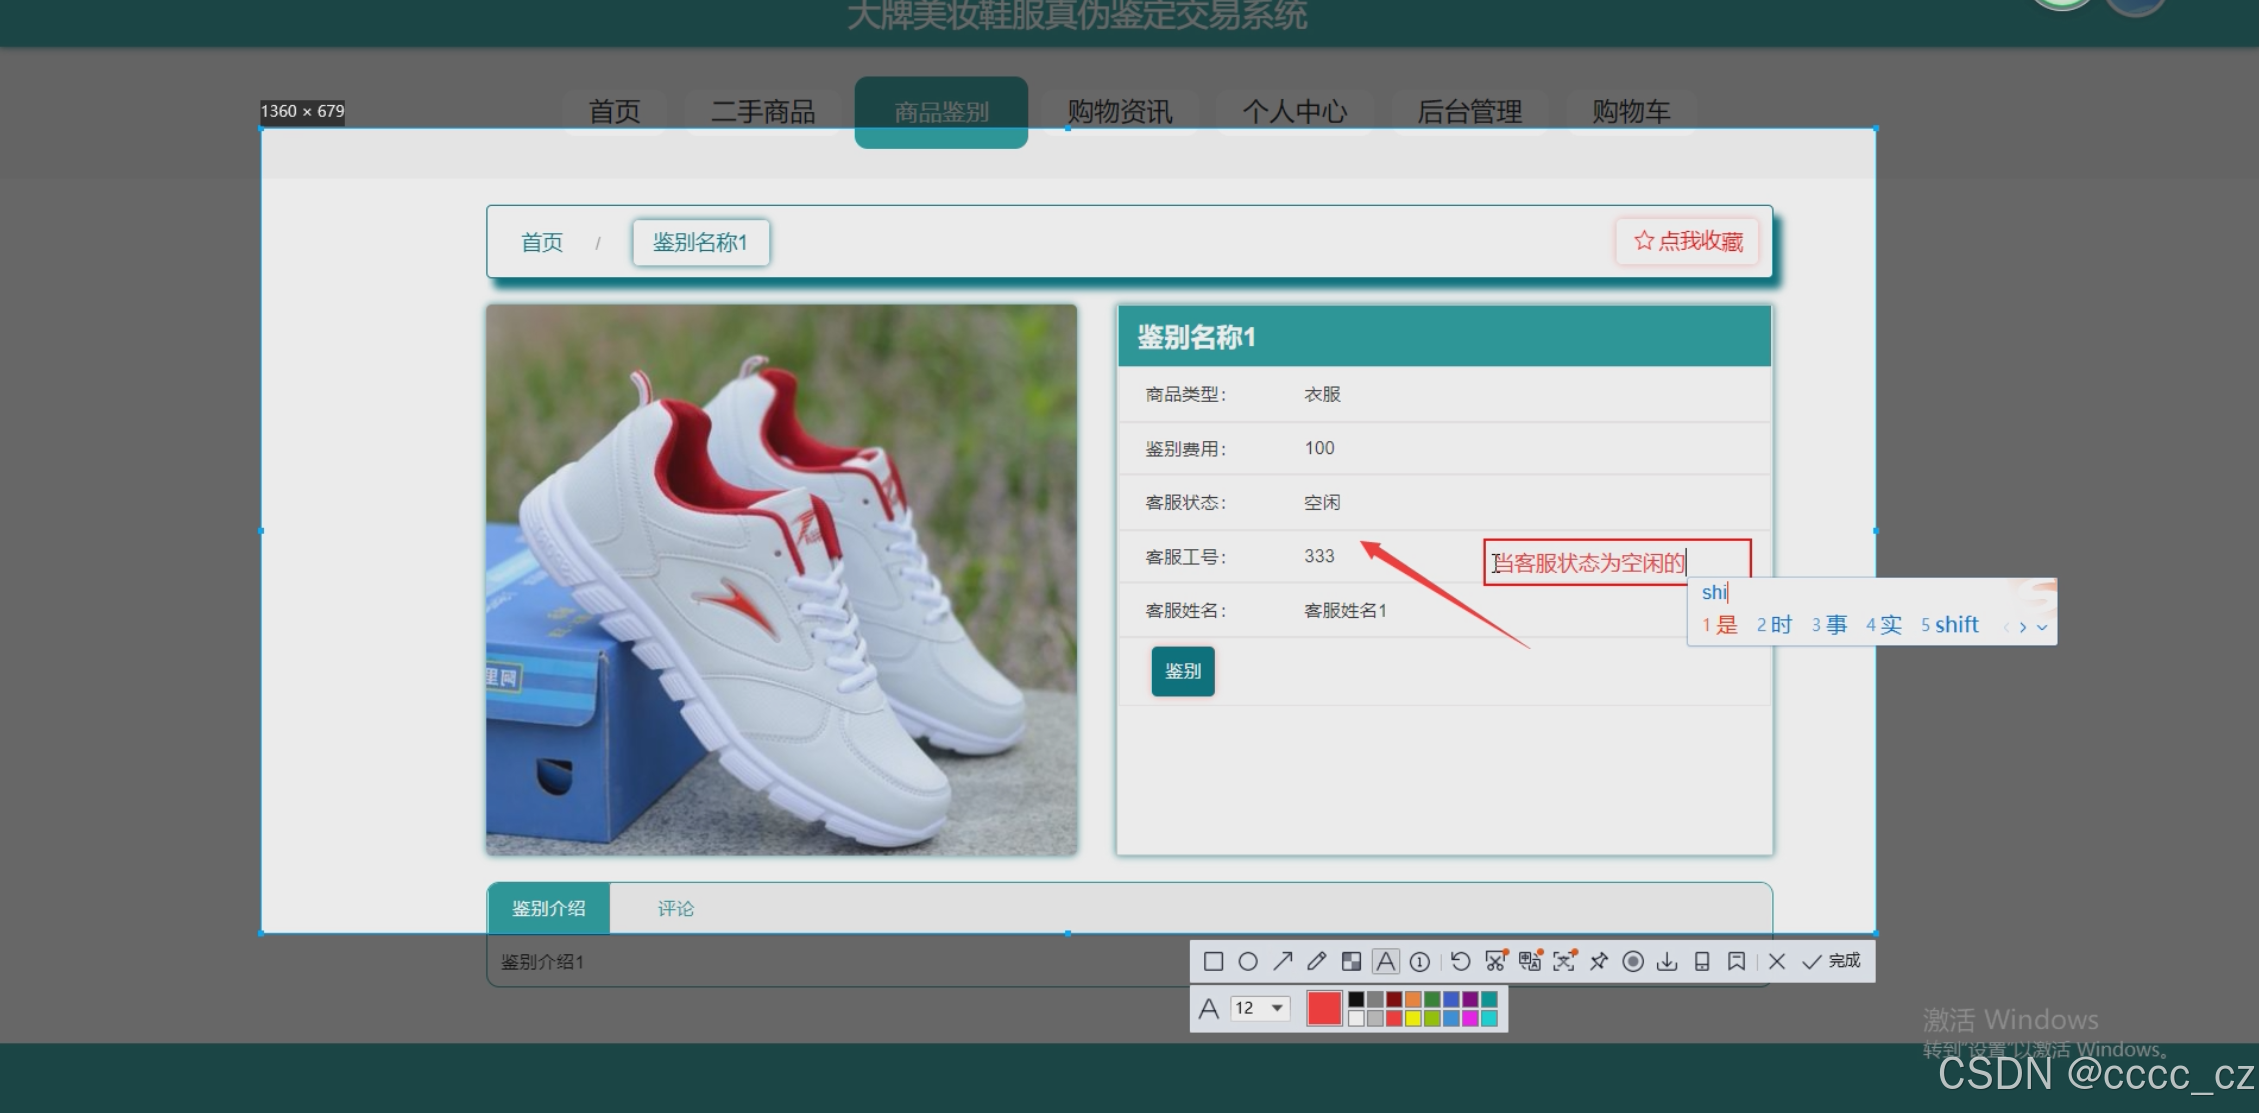Viewport: 2259px width, 1113px height.
Task: Save the screenshot with download icon
Action: 1666,961
